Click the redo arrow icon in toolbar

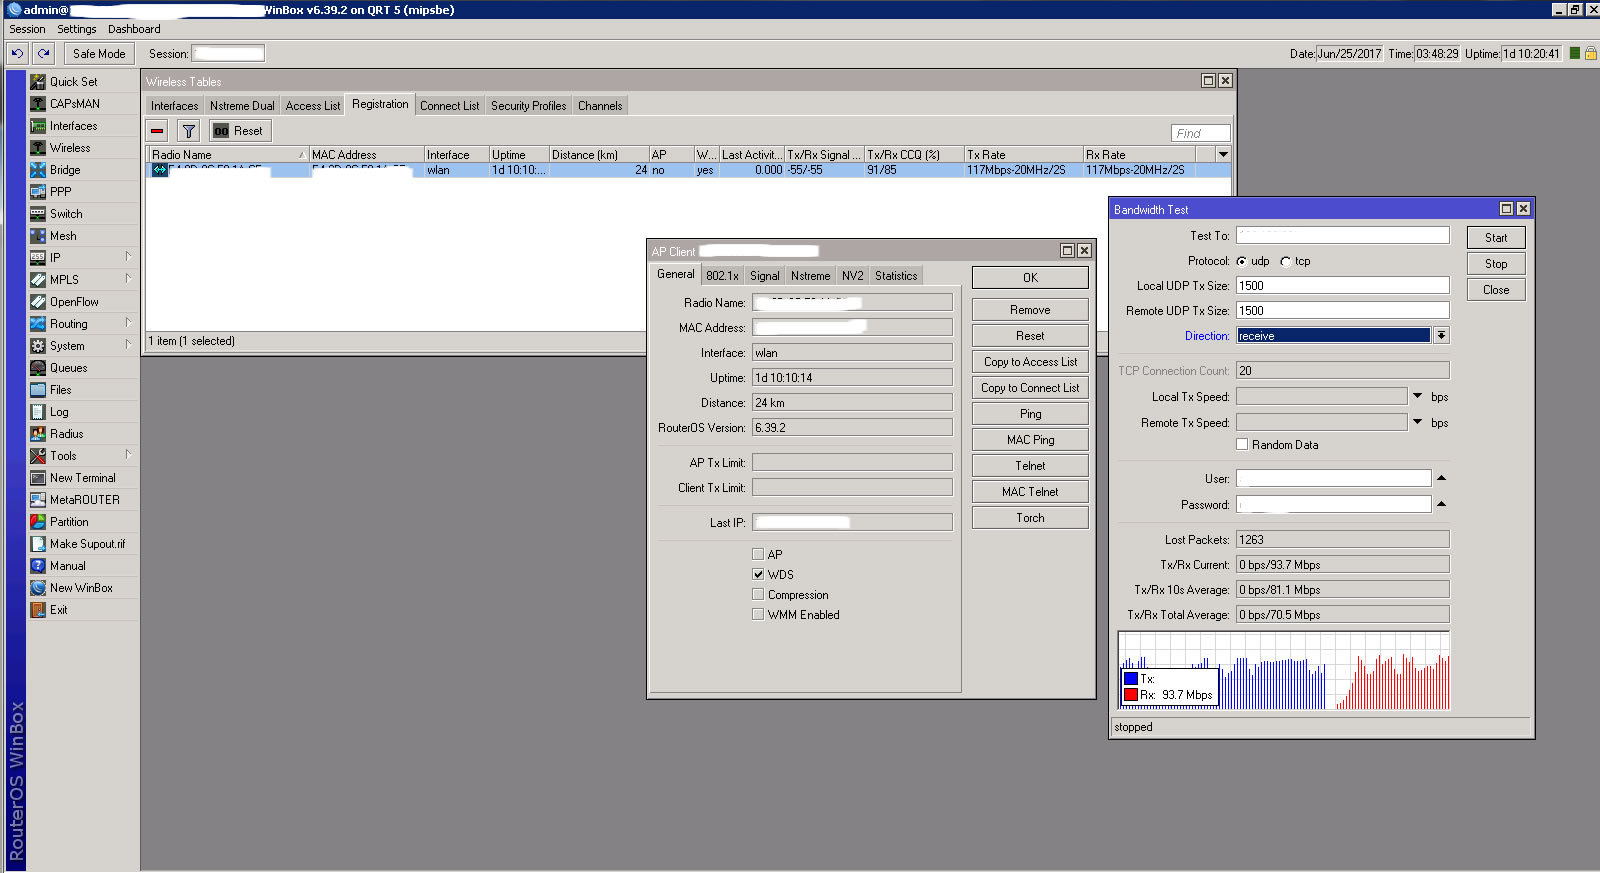[43, 54]
